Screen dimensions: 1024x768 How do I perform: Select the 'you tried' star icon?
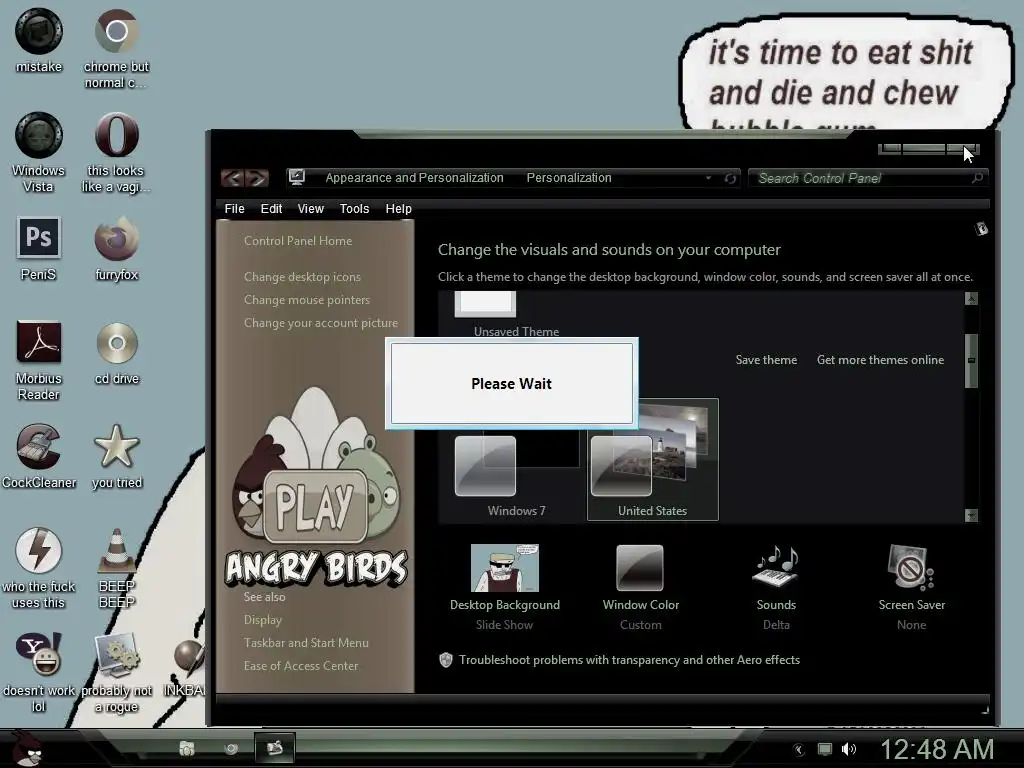pyautogui.click(x=116, y=456)
